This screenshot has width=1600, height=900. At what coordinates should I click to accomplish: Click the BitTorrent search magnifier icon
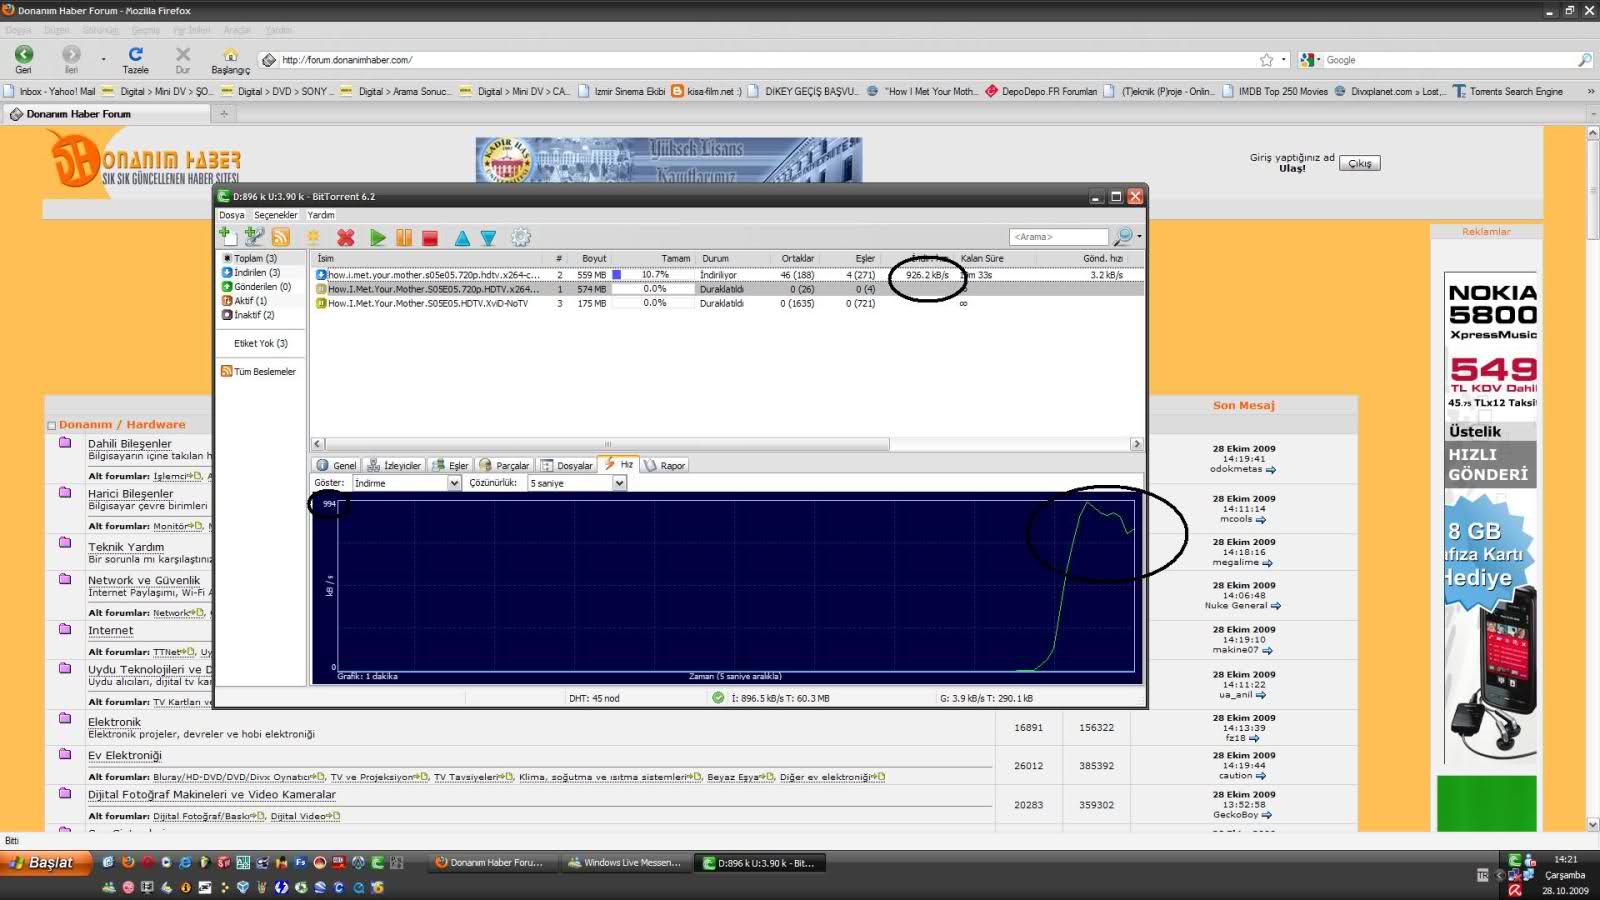click(1123, 236)
